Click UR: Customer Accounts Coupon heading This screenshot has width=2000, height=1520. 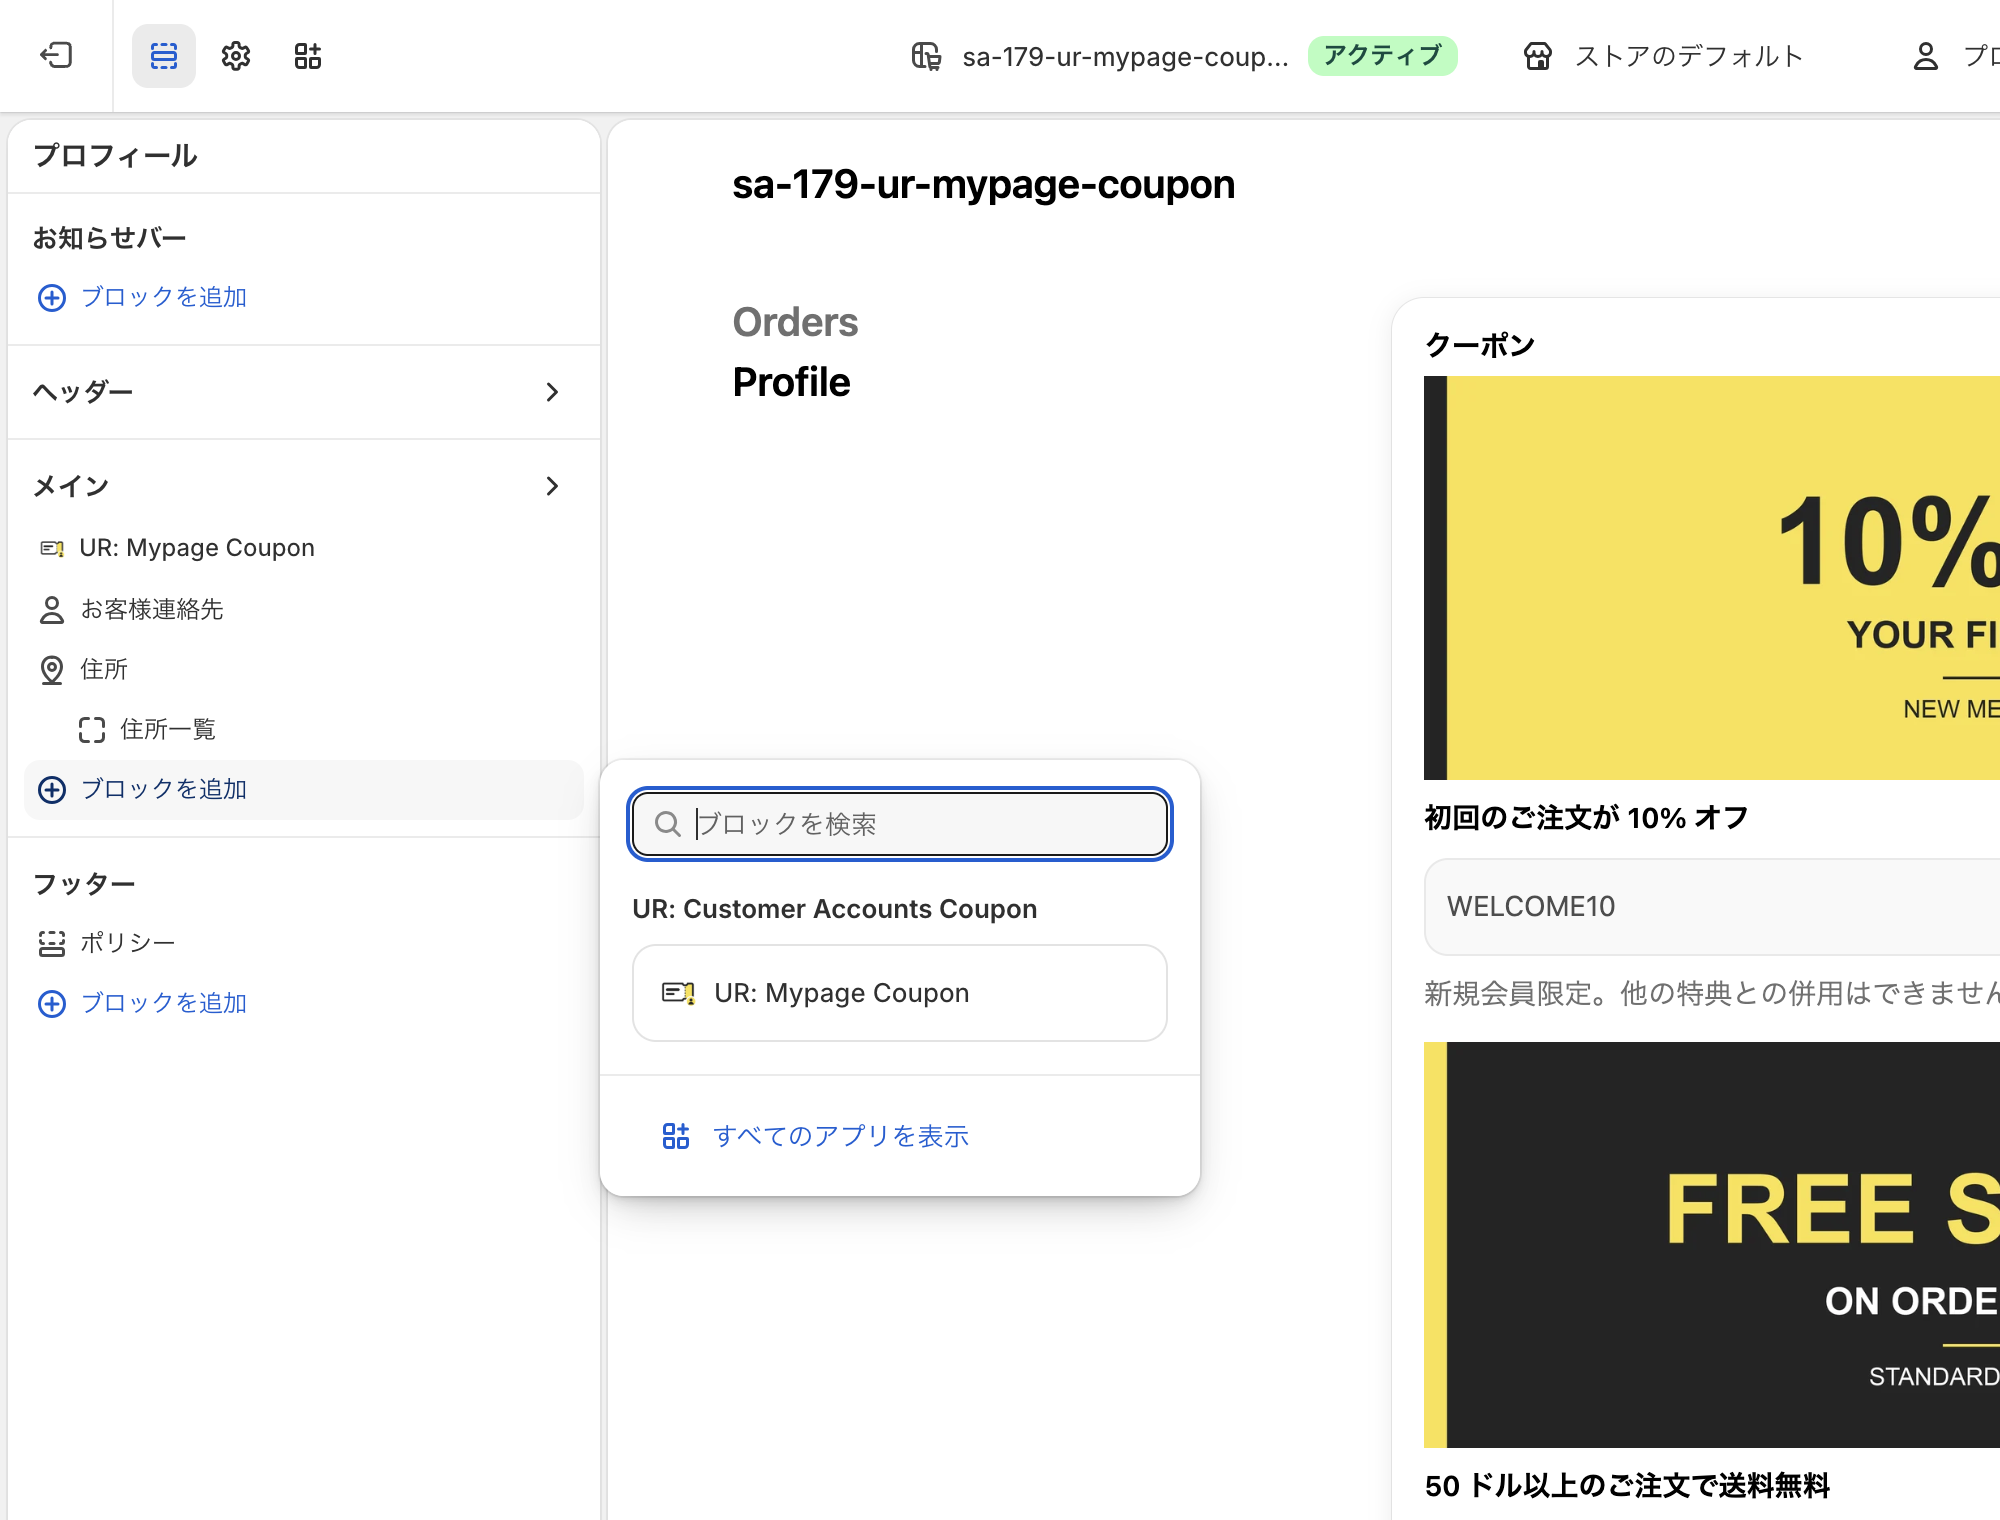click(835, 909)
